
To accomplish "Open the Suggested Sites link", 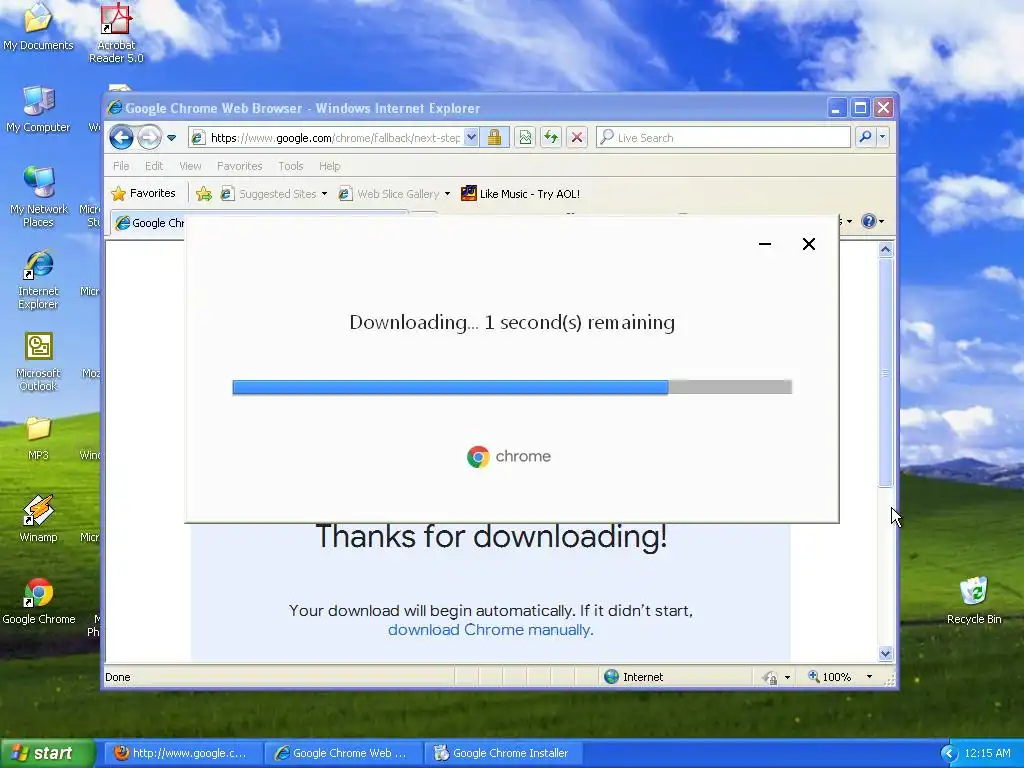I will [x=268, y=193].
